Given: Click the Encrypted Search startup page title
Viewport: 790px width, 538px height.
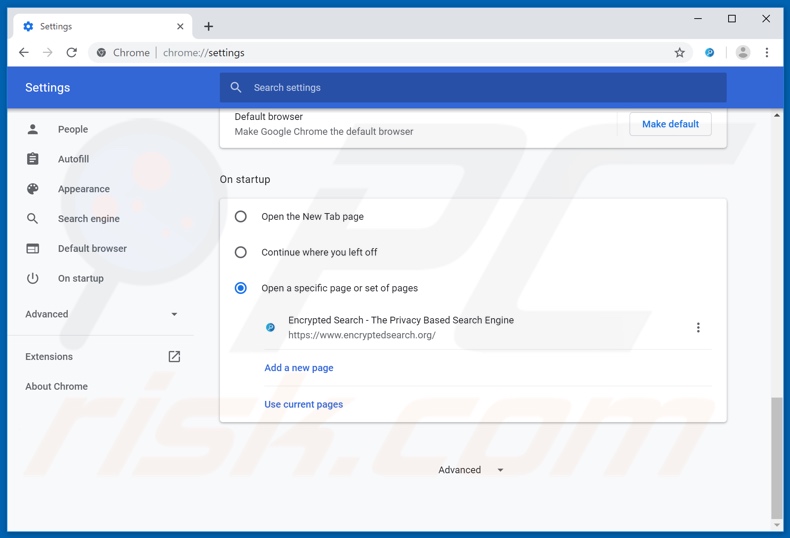Looking at the screenshot, I should point(401,320).
